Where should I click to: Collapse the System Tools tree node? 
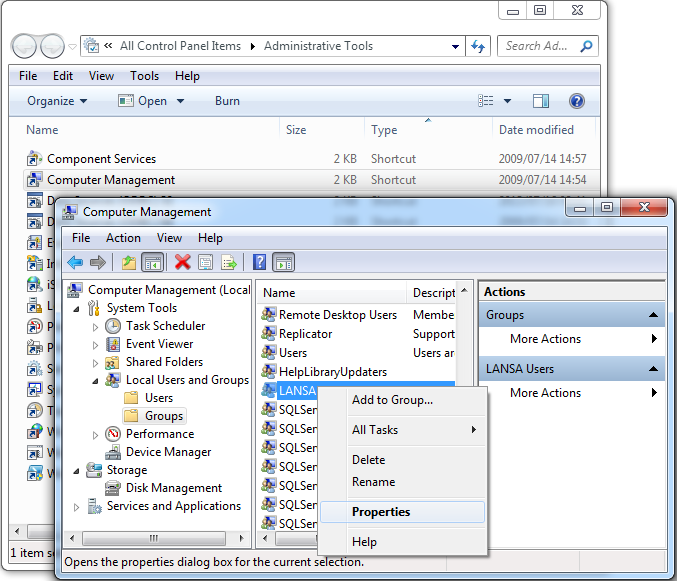(x=76, y=309)
